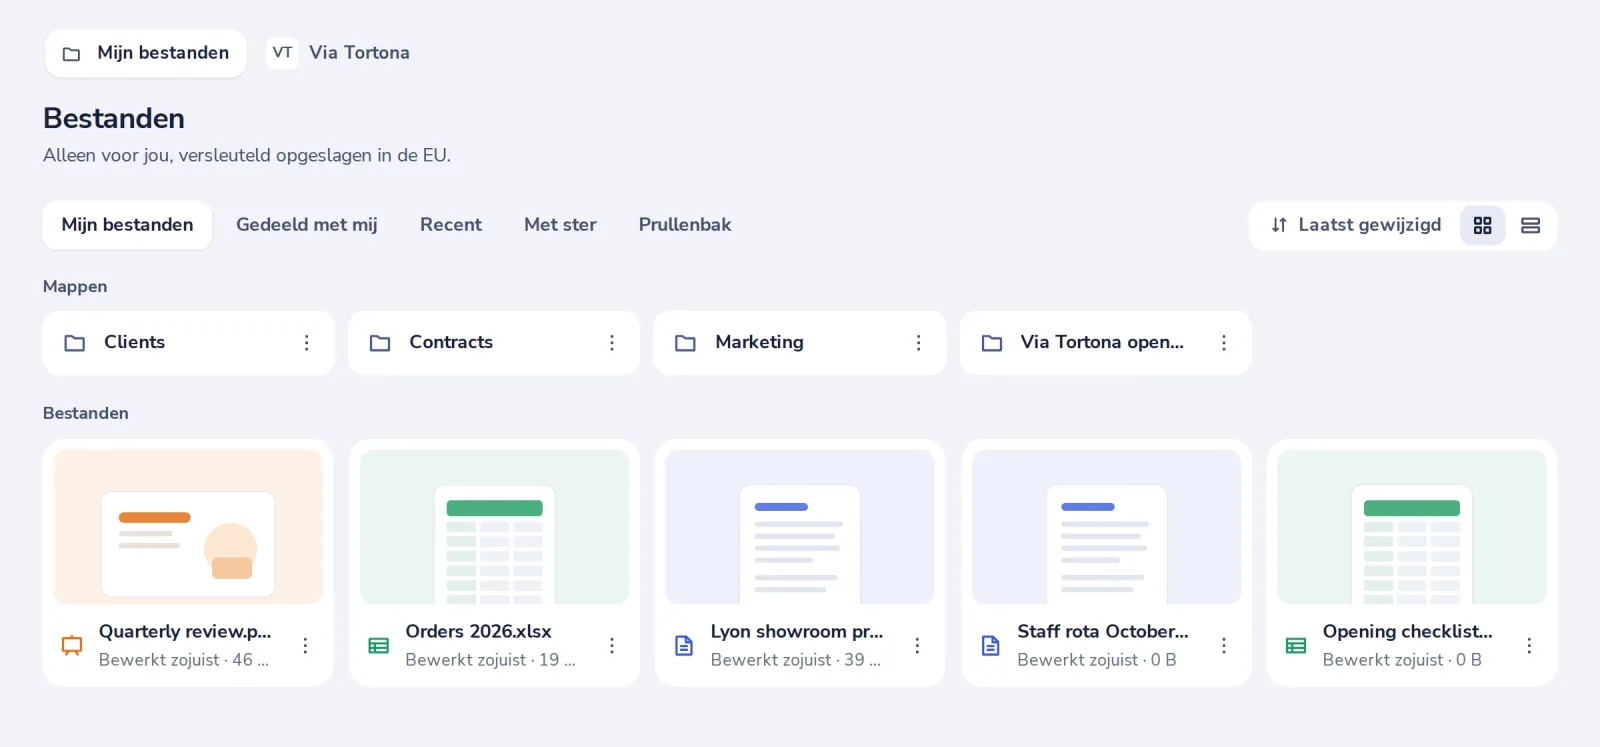
Task: Open the Quarterly review presentation thumbnail
Action: (x=188, y=527)
